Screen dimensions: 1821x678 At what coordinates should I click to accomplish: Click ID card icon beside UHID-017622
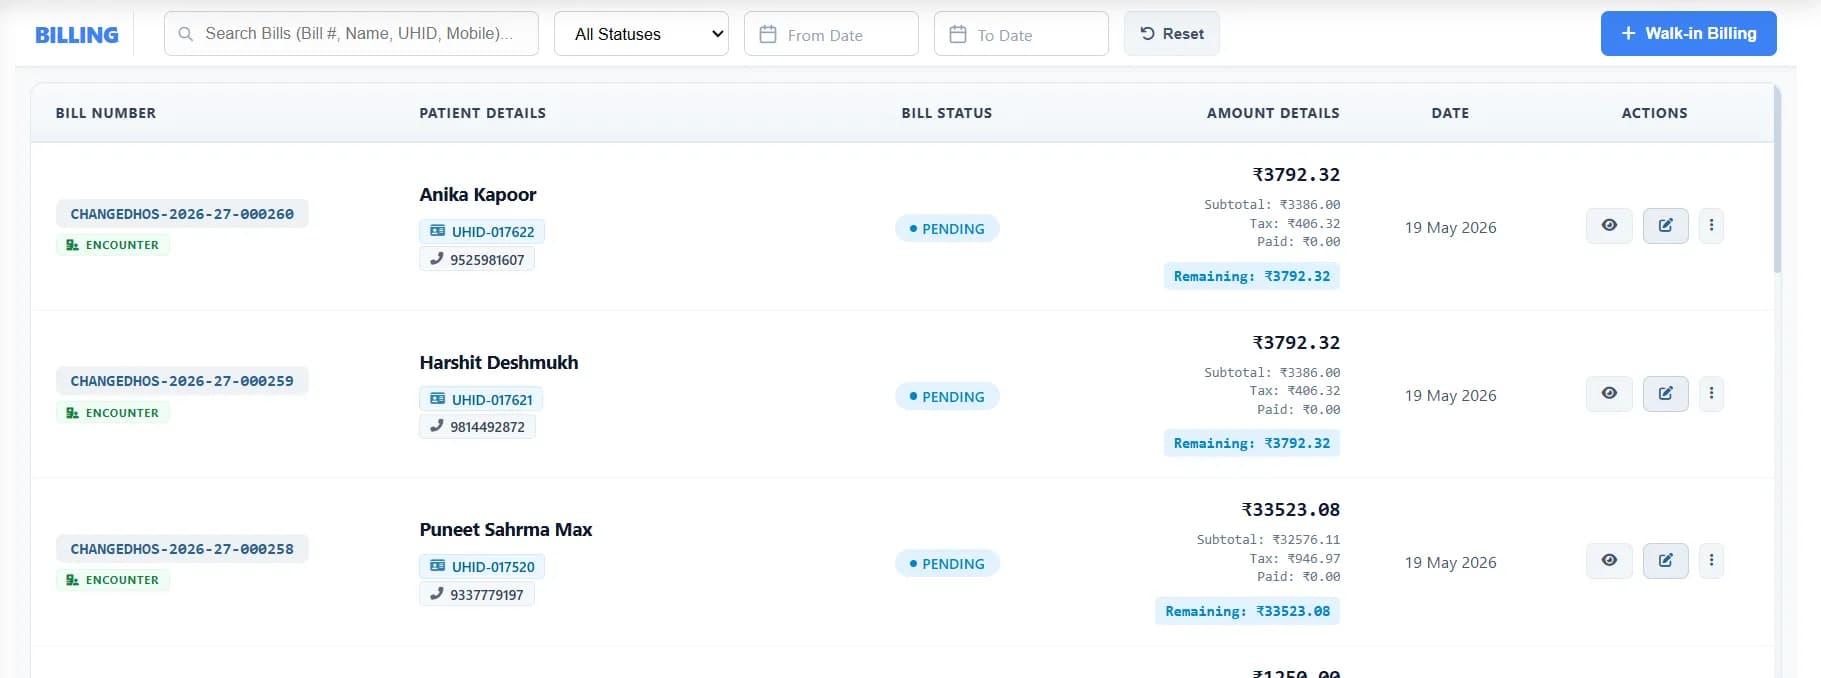click(437, 231)
